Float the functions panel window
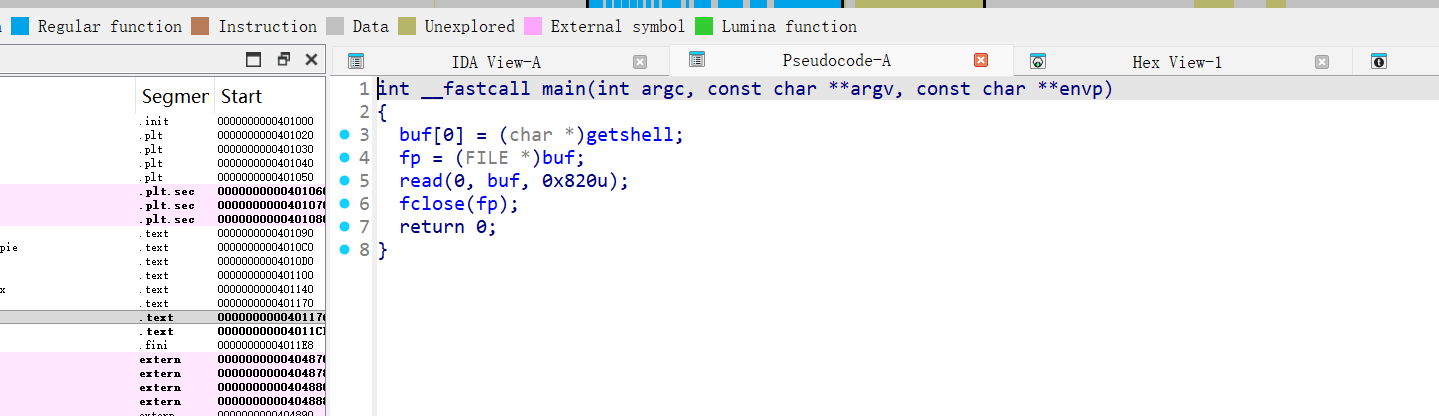Screen dimensions: 1439x416 (283, 59)
